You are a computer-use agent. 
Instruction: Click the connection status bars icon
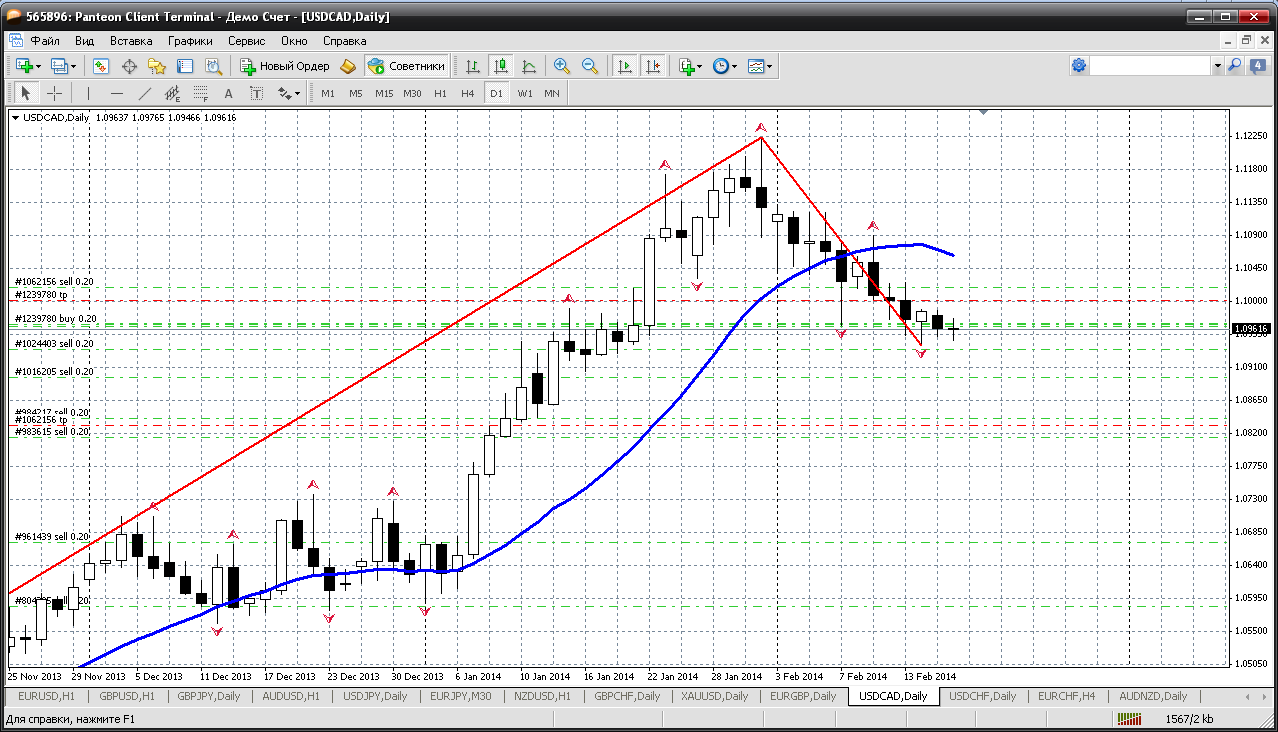1130,719
